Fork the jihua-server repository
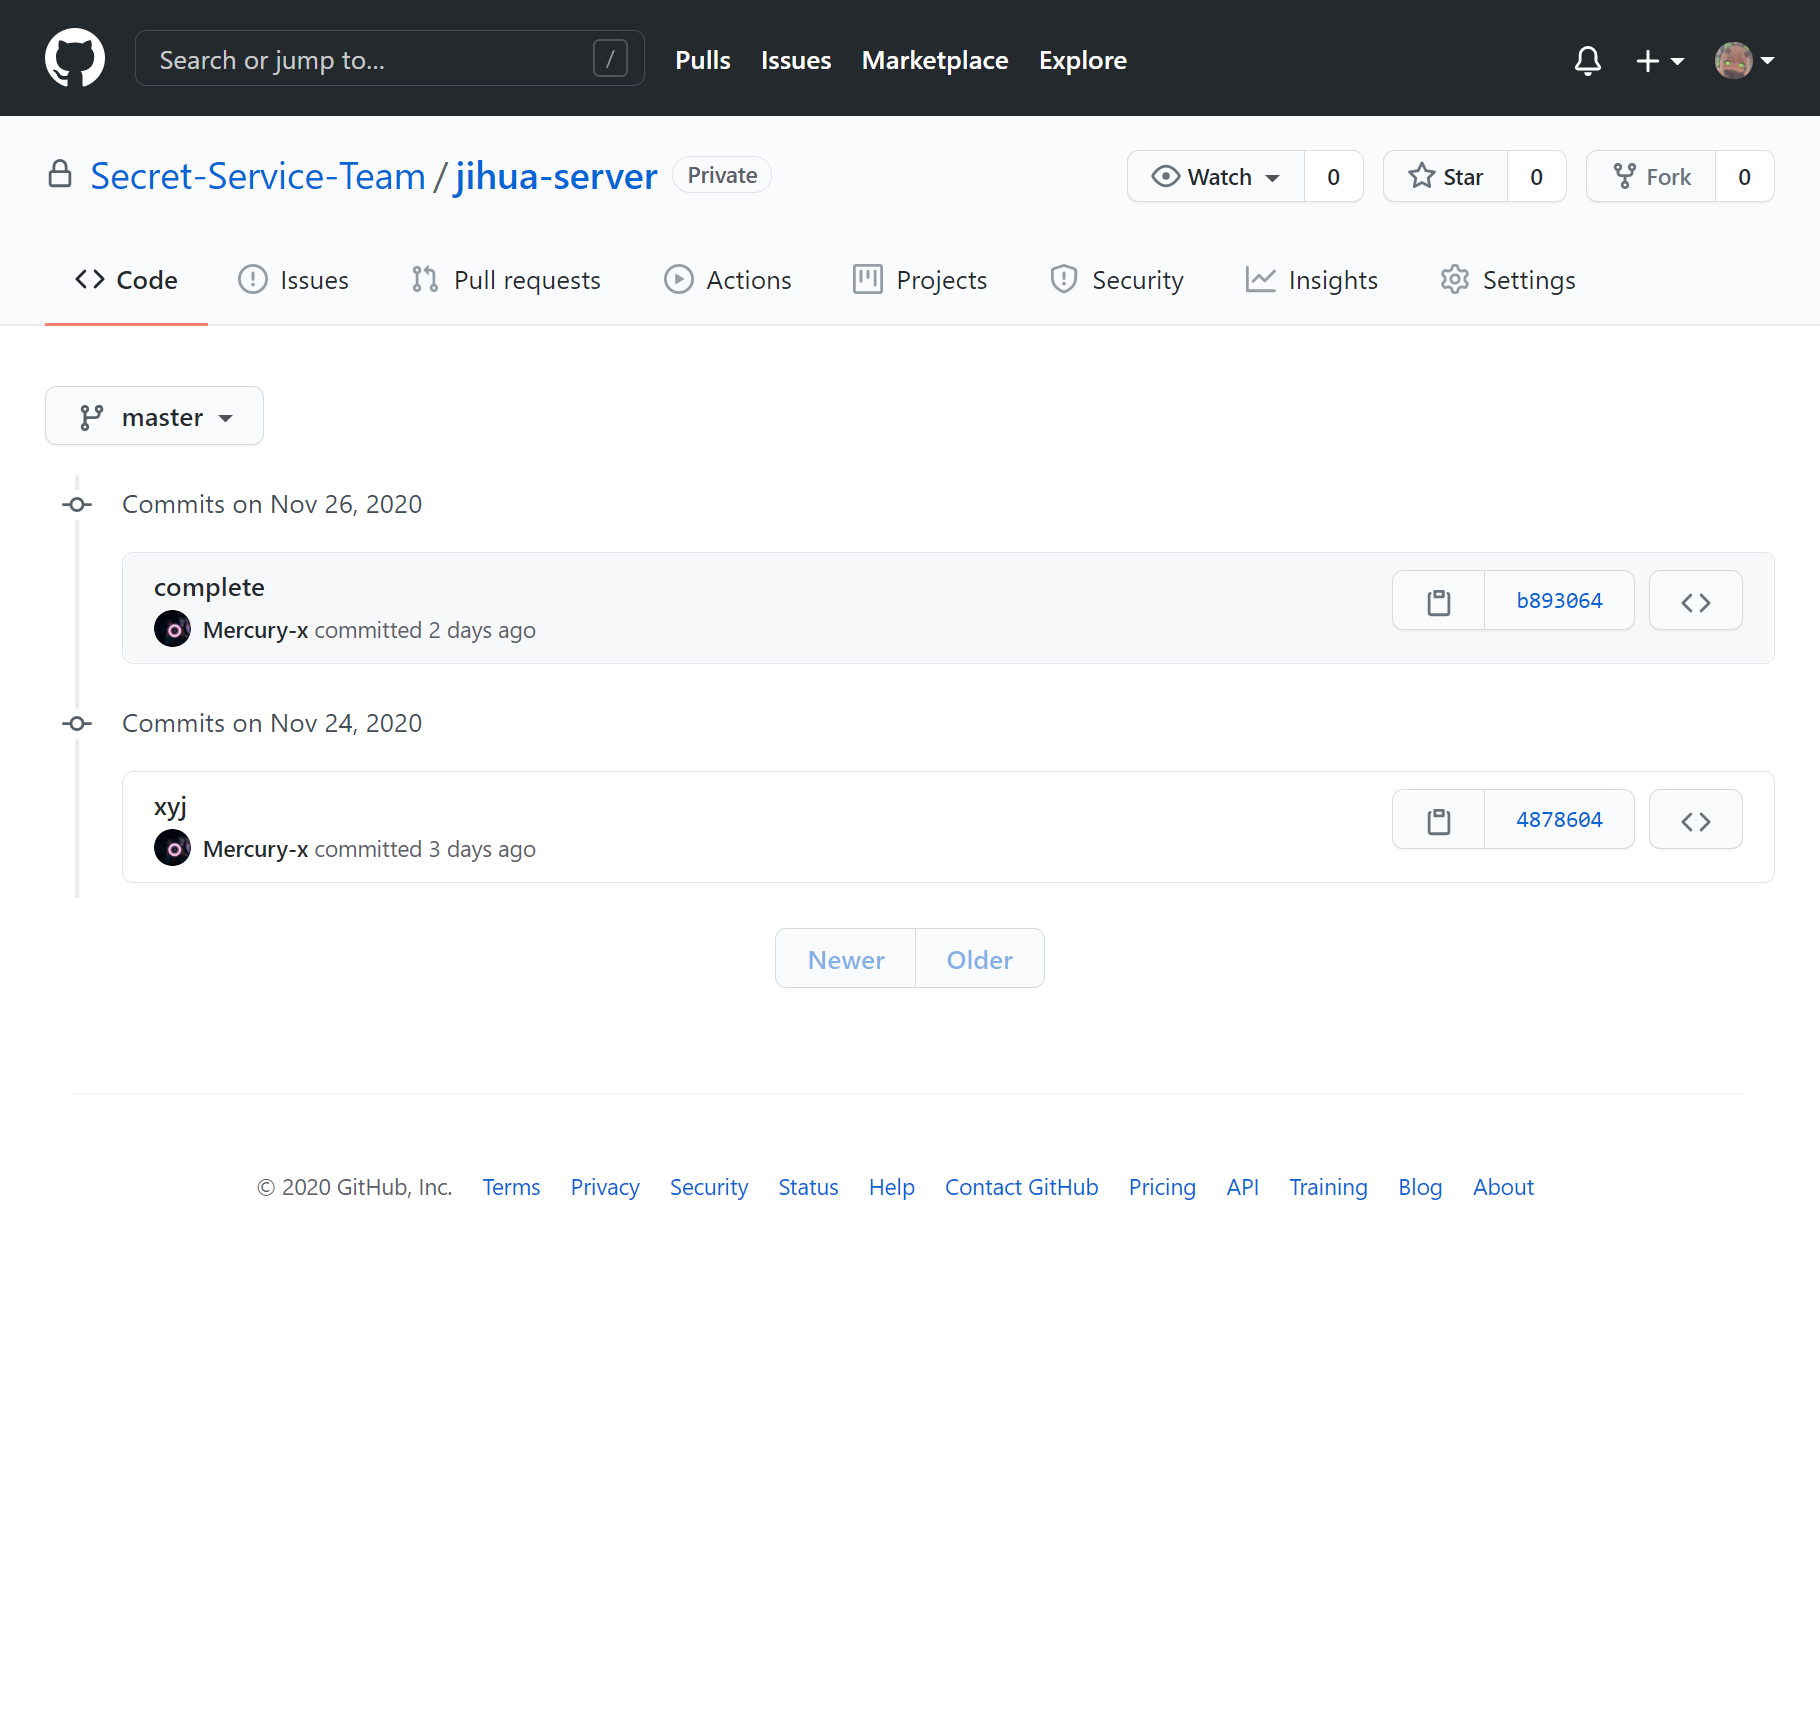The height and width of the screenshot is (1720, 1820). point(1652,177)
